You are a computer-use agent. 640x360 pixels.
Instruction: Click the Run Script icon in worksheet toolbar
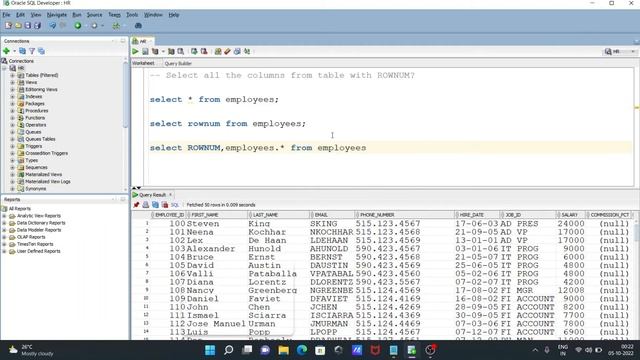145,51
